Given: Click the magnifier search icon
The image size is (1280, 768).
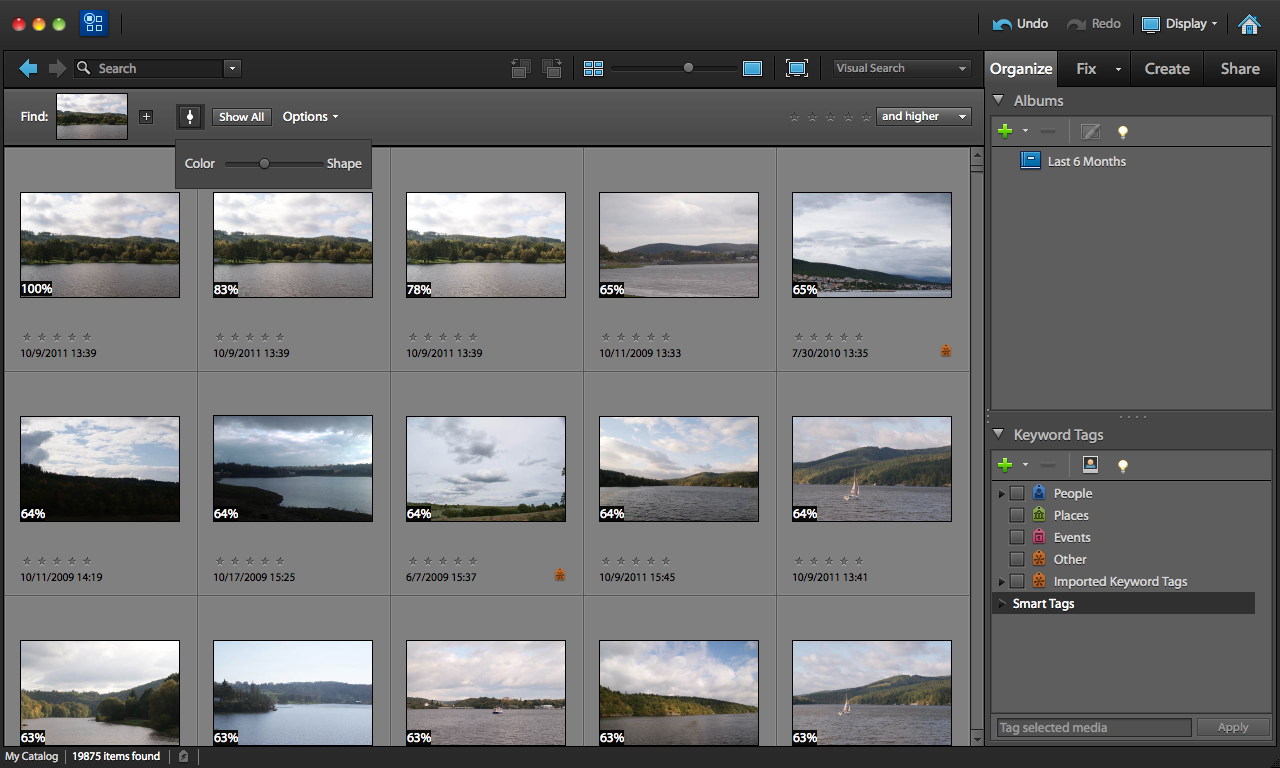Looking at the screenshot, I should point(84,68).
